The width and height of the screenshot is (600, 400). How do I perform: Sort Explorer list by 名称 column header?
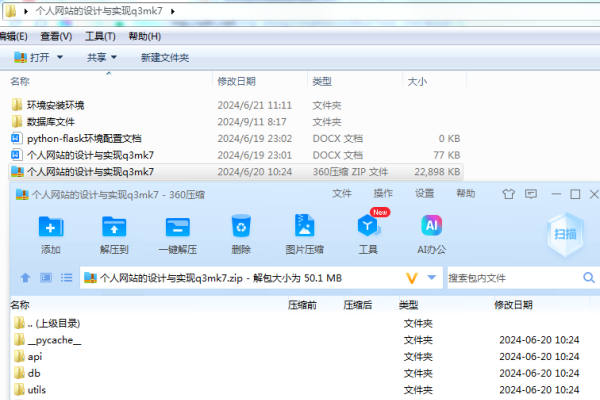tap(20, 81)
